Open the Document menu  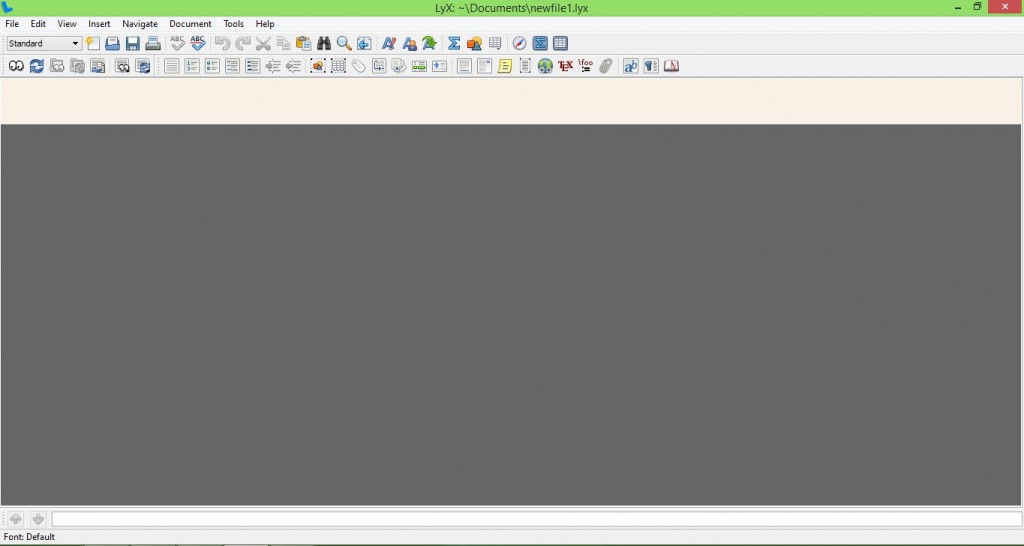coord(190,24)
